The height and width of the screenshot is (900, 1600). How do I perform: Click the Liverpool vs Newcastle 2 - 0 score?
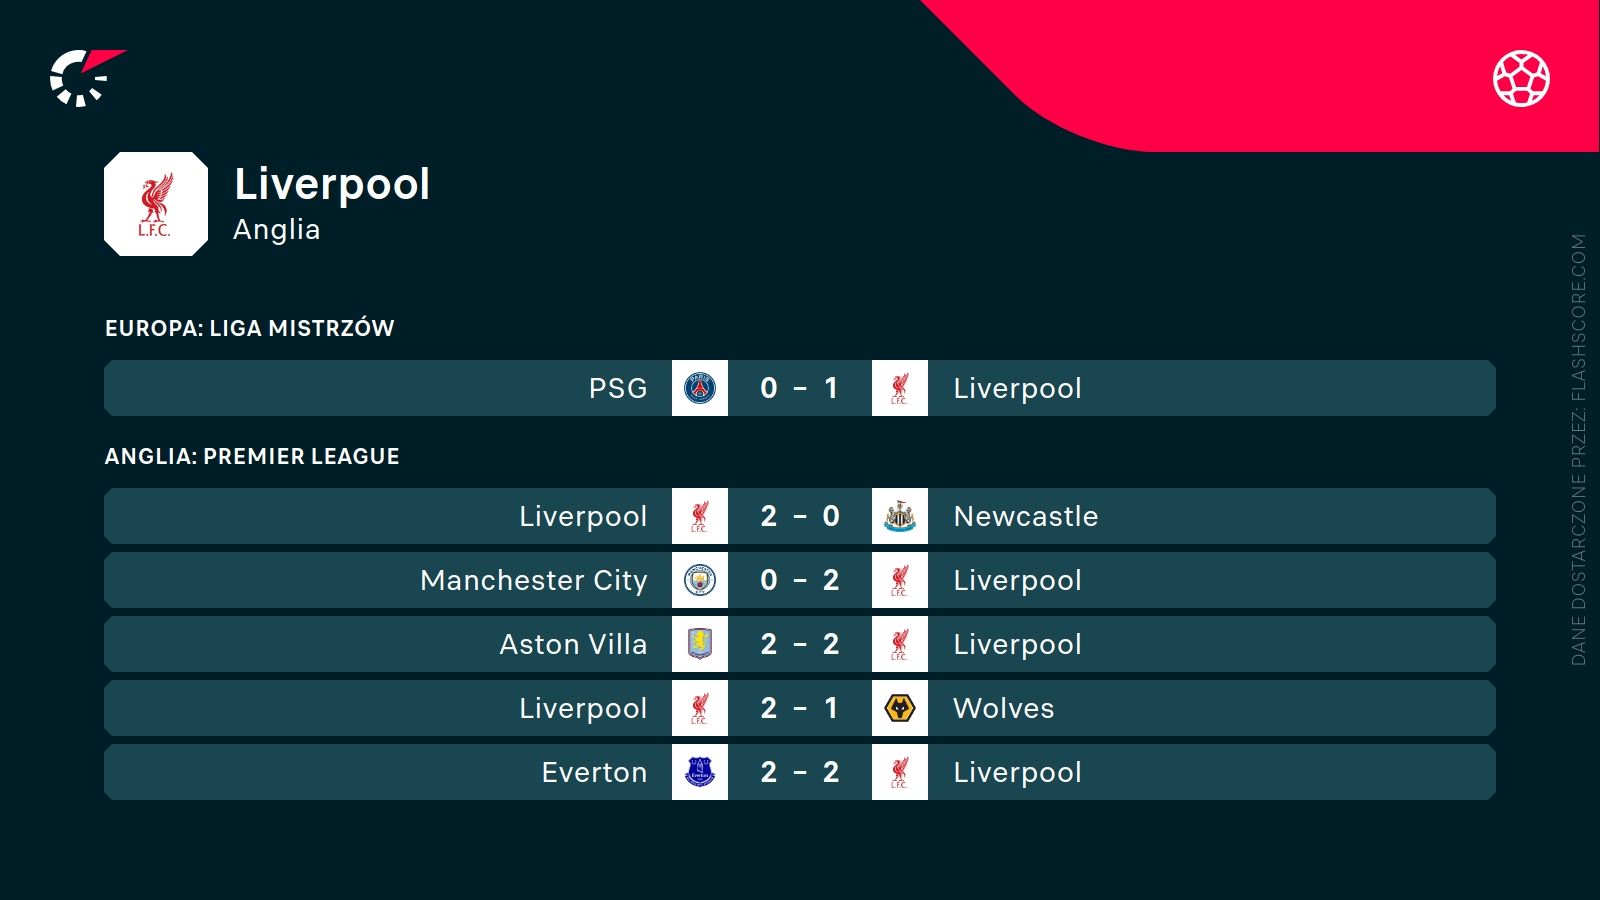point(800,516)
